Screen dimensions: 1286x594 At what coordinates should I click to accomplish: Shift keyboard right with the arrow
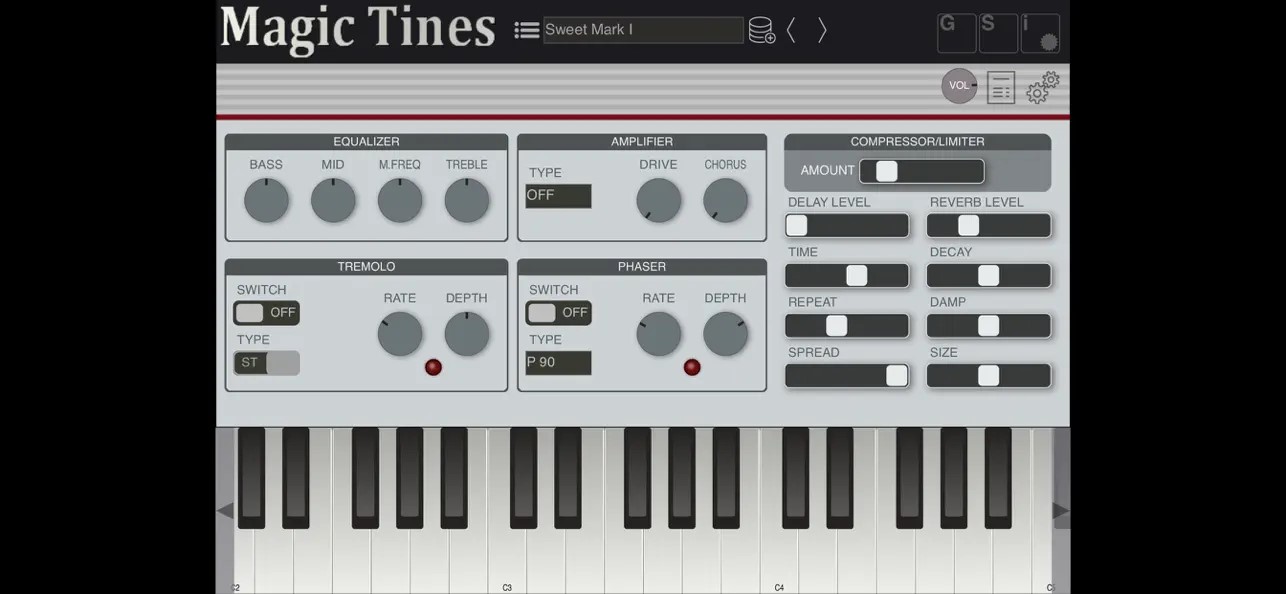1061,510
